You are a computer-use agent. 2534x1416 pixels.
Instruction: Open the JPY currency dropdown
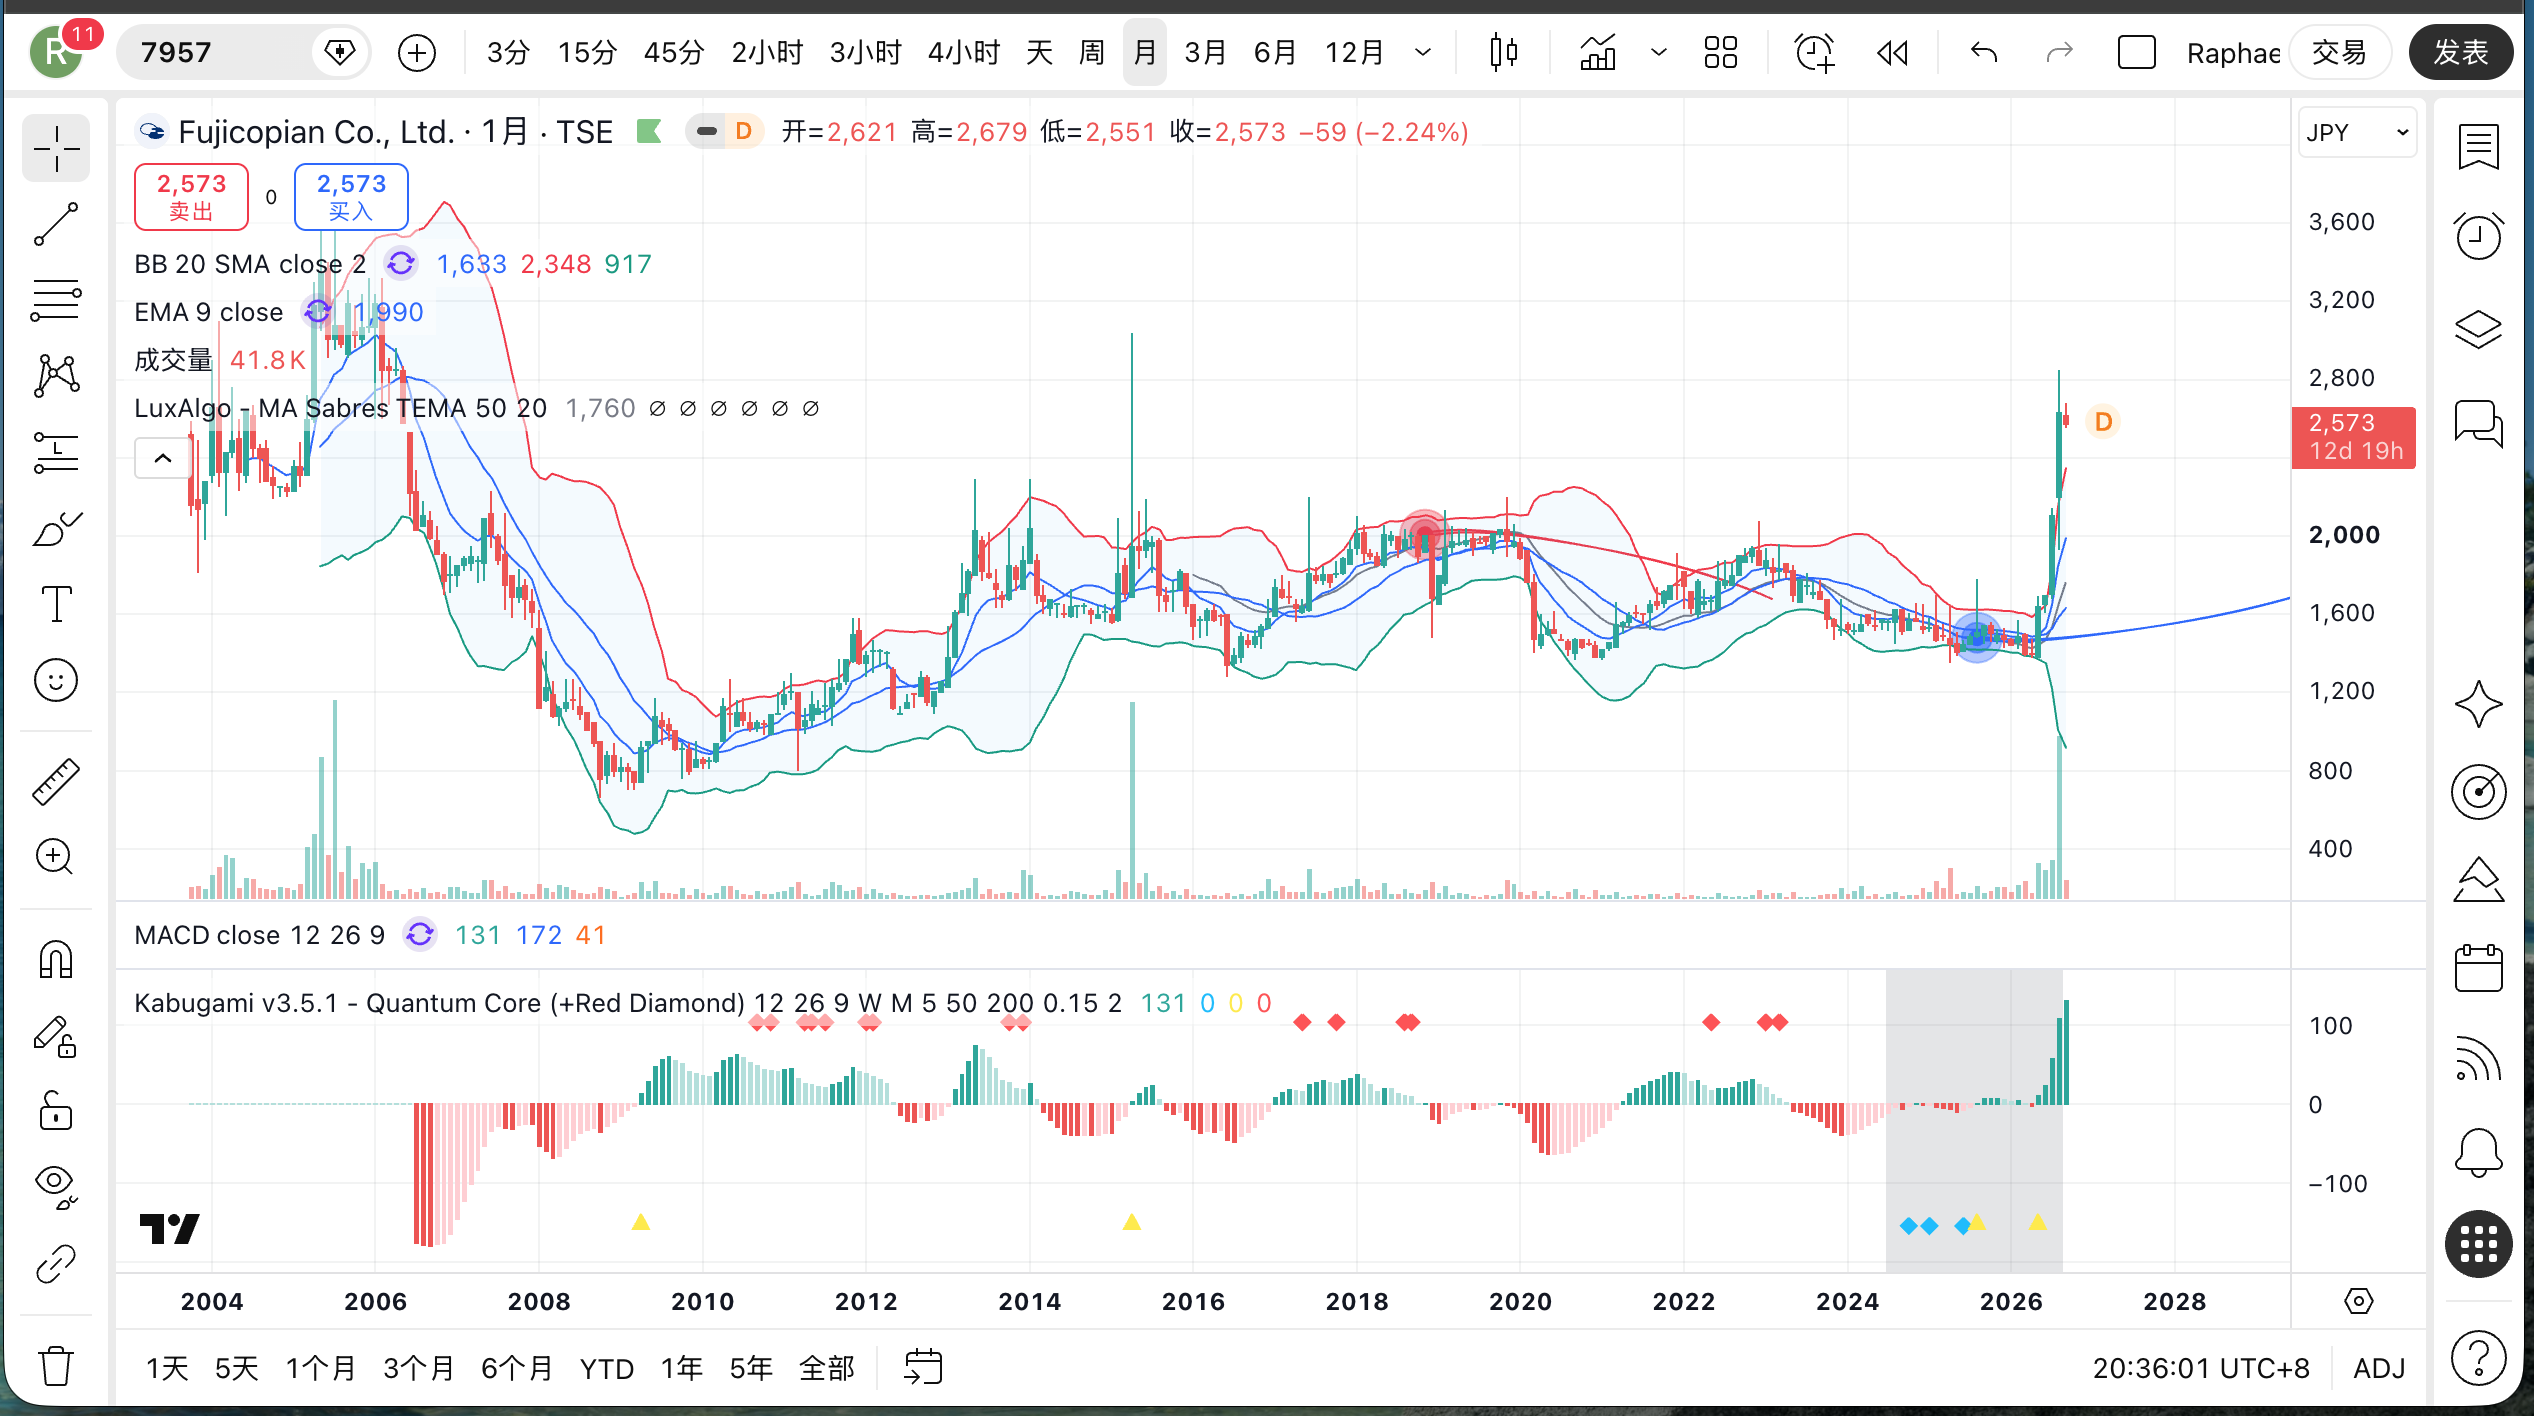2358,132
